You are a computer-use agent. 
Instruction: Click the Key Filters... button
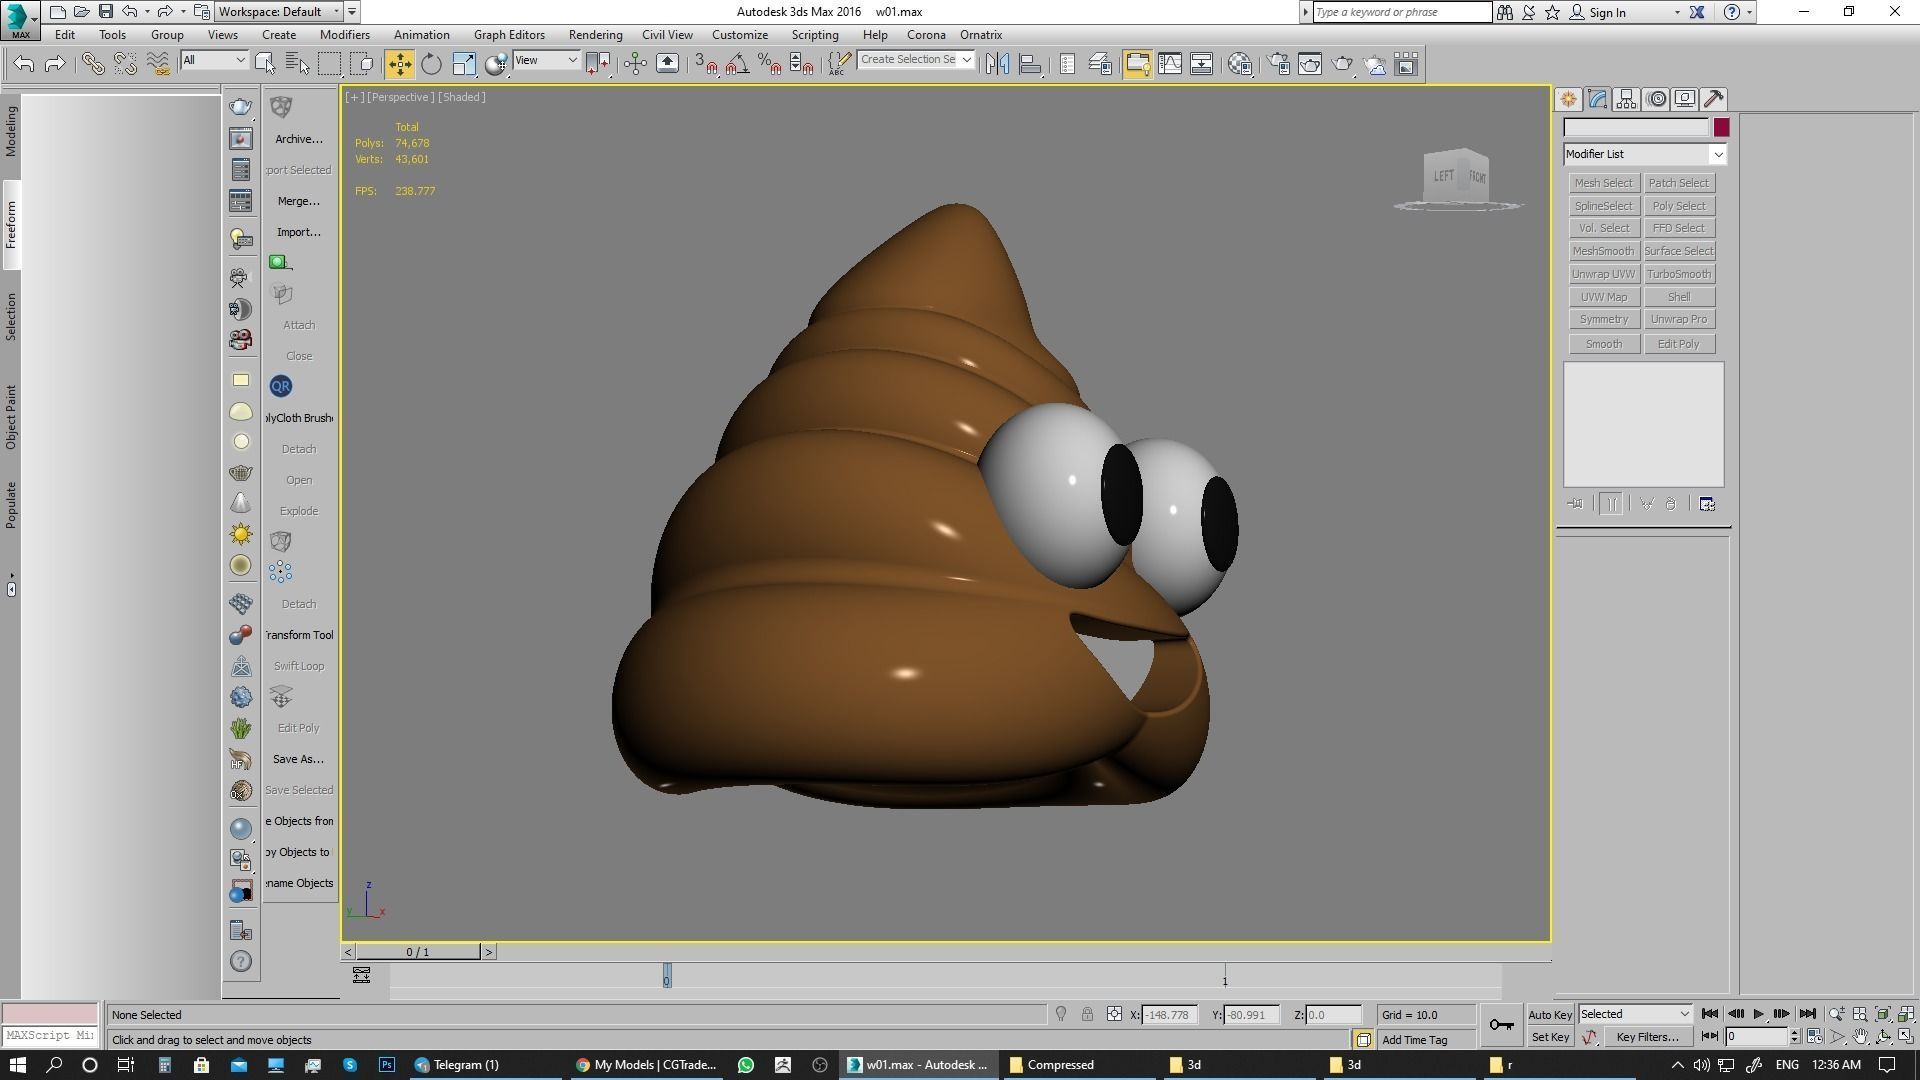1647,1037
